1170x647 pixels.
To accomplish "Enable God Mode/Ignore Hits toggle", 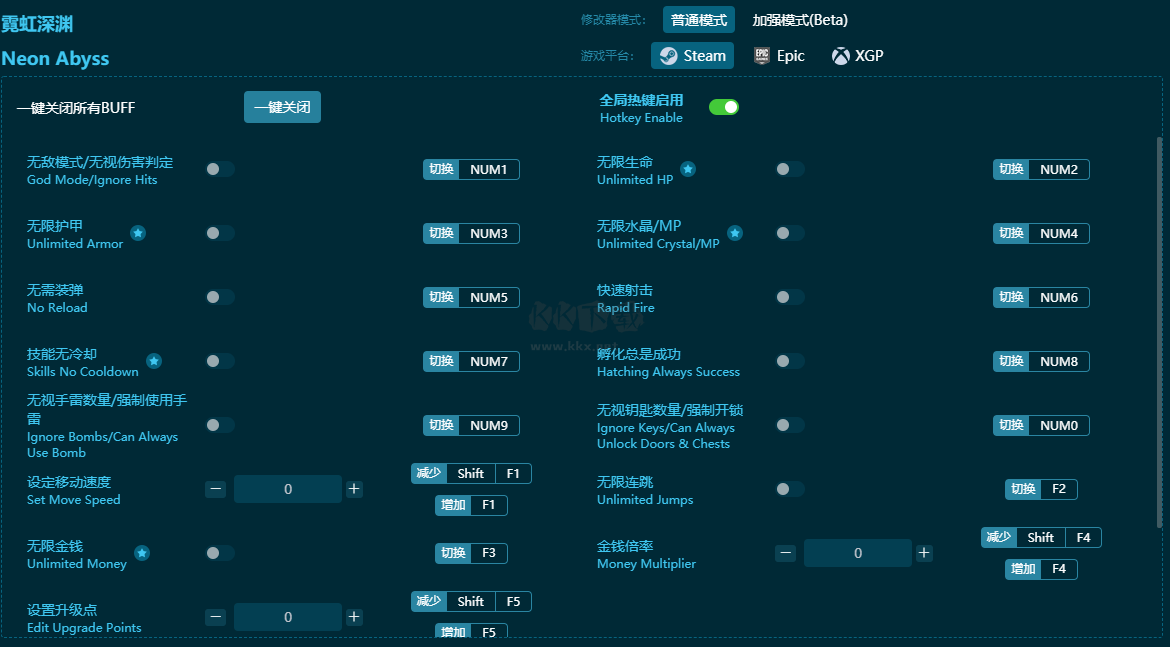I will [x=220, y=169].
